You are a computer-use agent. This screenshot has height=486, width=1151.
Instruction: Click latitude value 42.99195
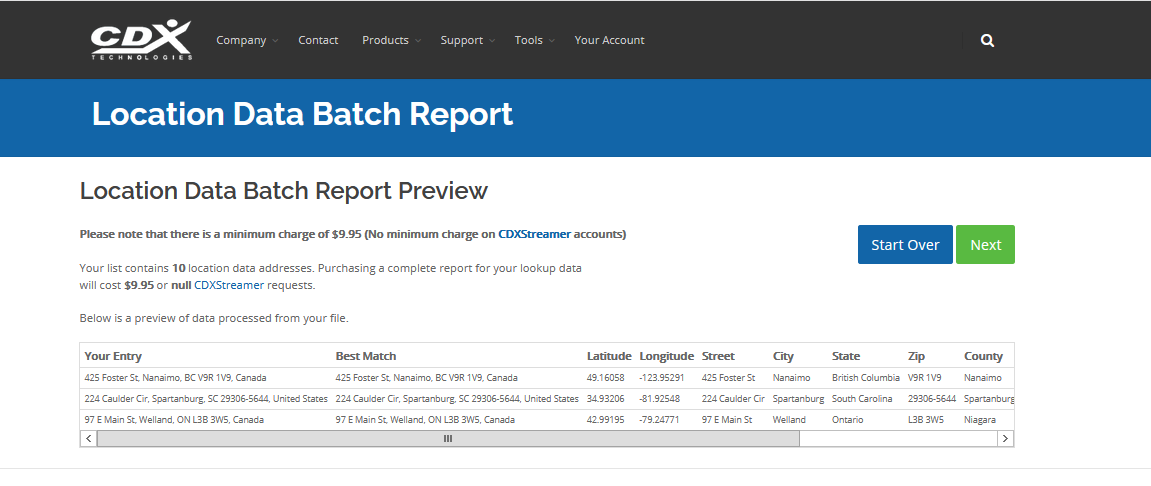coord(606,420)
